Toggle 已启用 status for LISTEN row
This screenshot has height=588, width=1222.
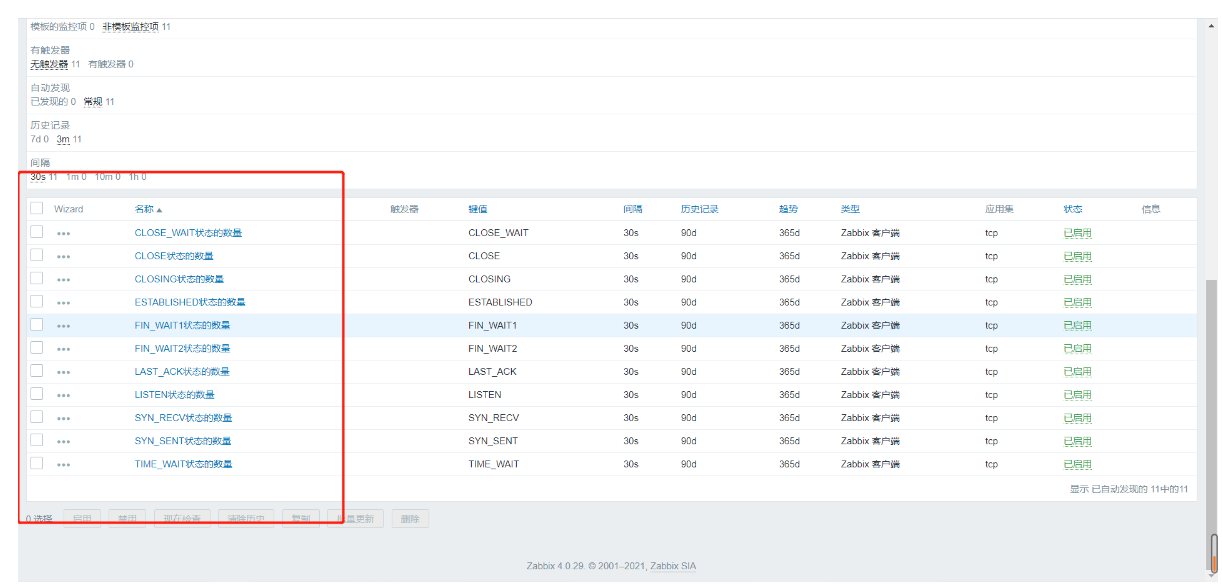click(x=1078, y=395)
